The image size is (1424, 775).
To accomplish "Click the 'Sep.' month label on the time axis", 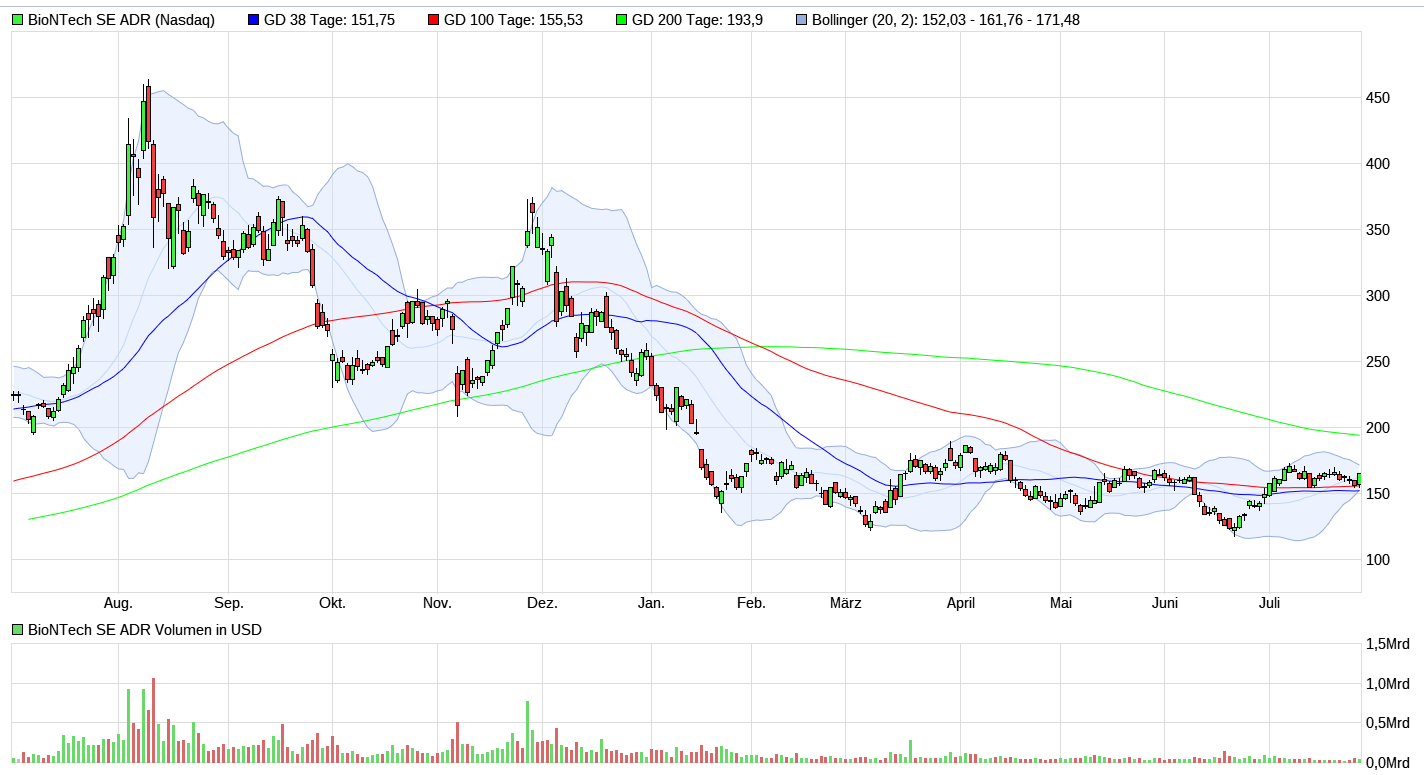I will 229,603.
